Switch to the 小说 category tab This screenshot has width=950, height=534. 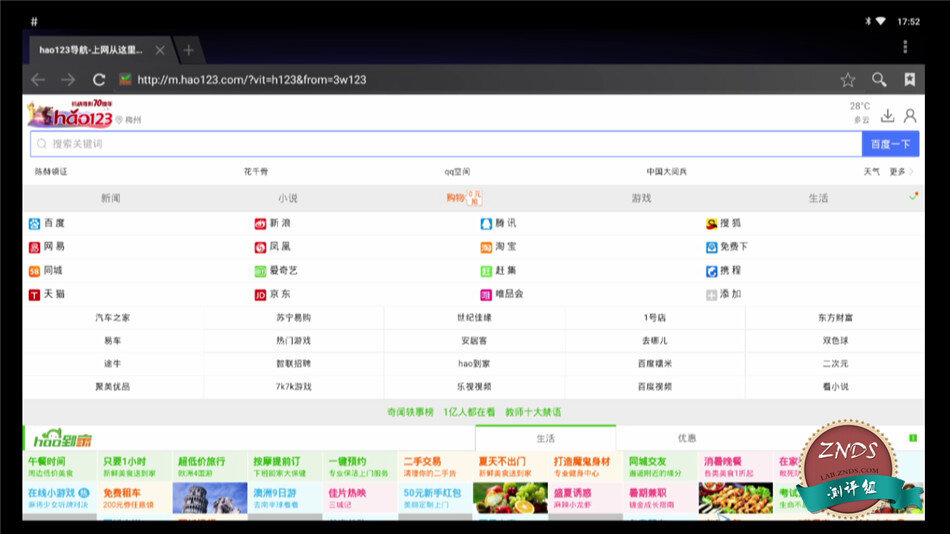click(288, 198)
